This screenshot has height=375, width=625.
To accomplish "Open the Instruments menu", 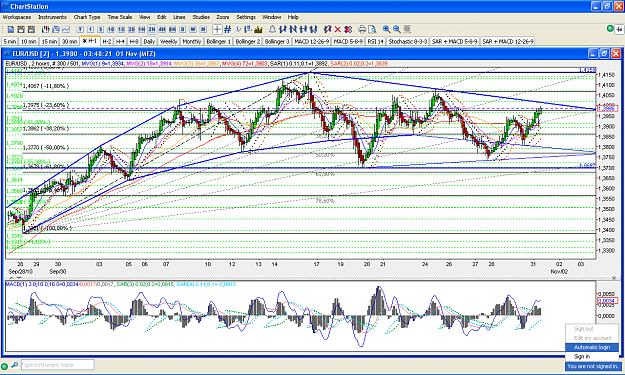I will tap(53, 17).
